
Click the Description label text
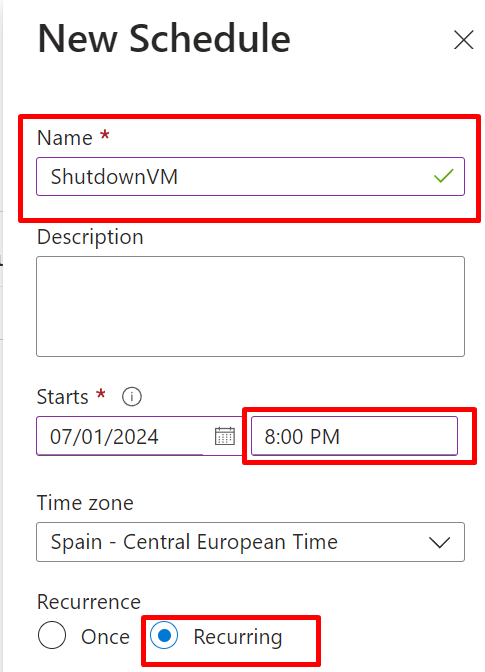[x=90, y=237]
